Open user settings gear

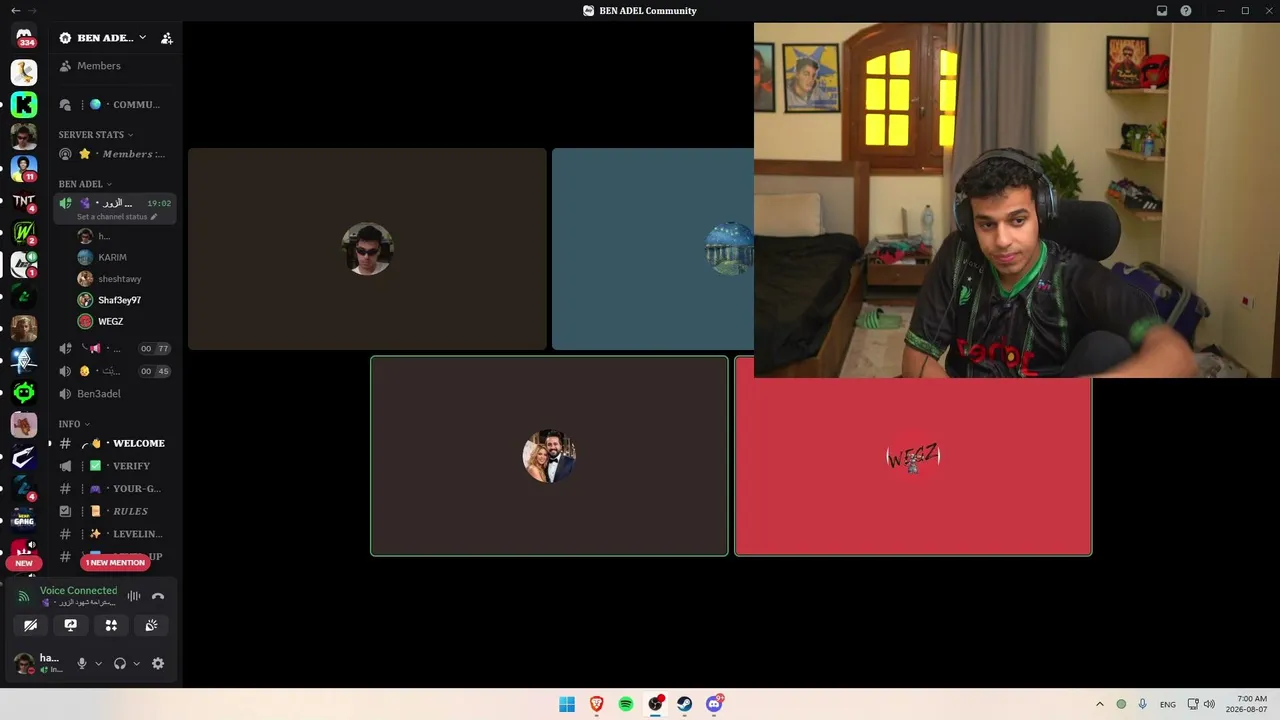[158, 664]
